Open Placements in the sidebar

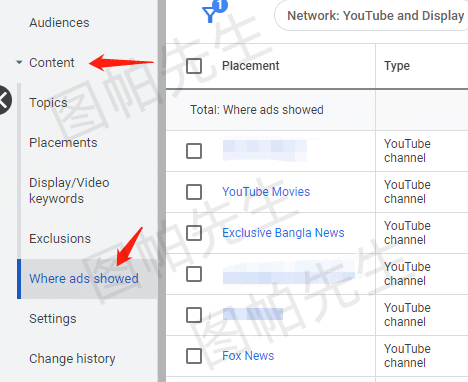click(x=63, y=143)
